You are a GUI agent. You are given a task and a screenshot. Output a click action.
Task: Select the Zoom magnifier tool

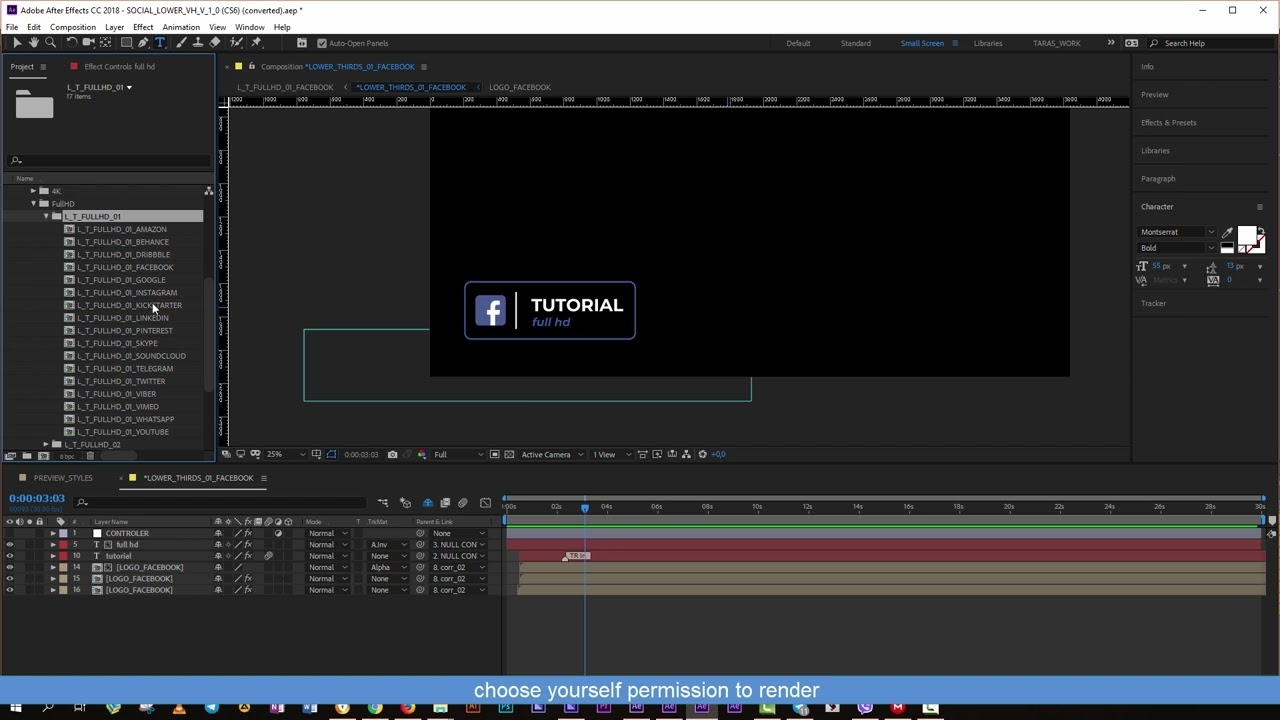[x=50, y=43]
